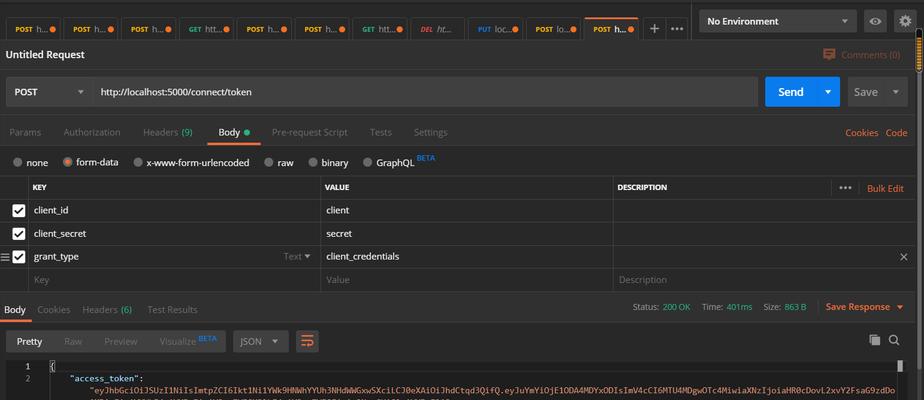
Task: Open the Test Results tab
Action: pos(172,310)
